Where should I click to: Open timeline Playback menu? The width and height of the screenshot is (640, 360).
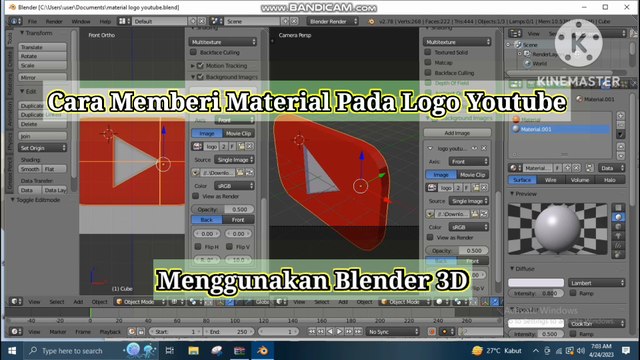pyautogui.click(x=110, y=332)
